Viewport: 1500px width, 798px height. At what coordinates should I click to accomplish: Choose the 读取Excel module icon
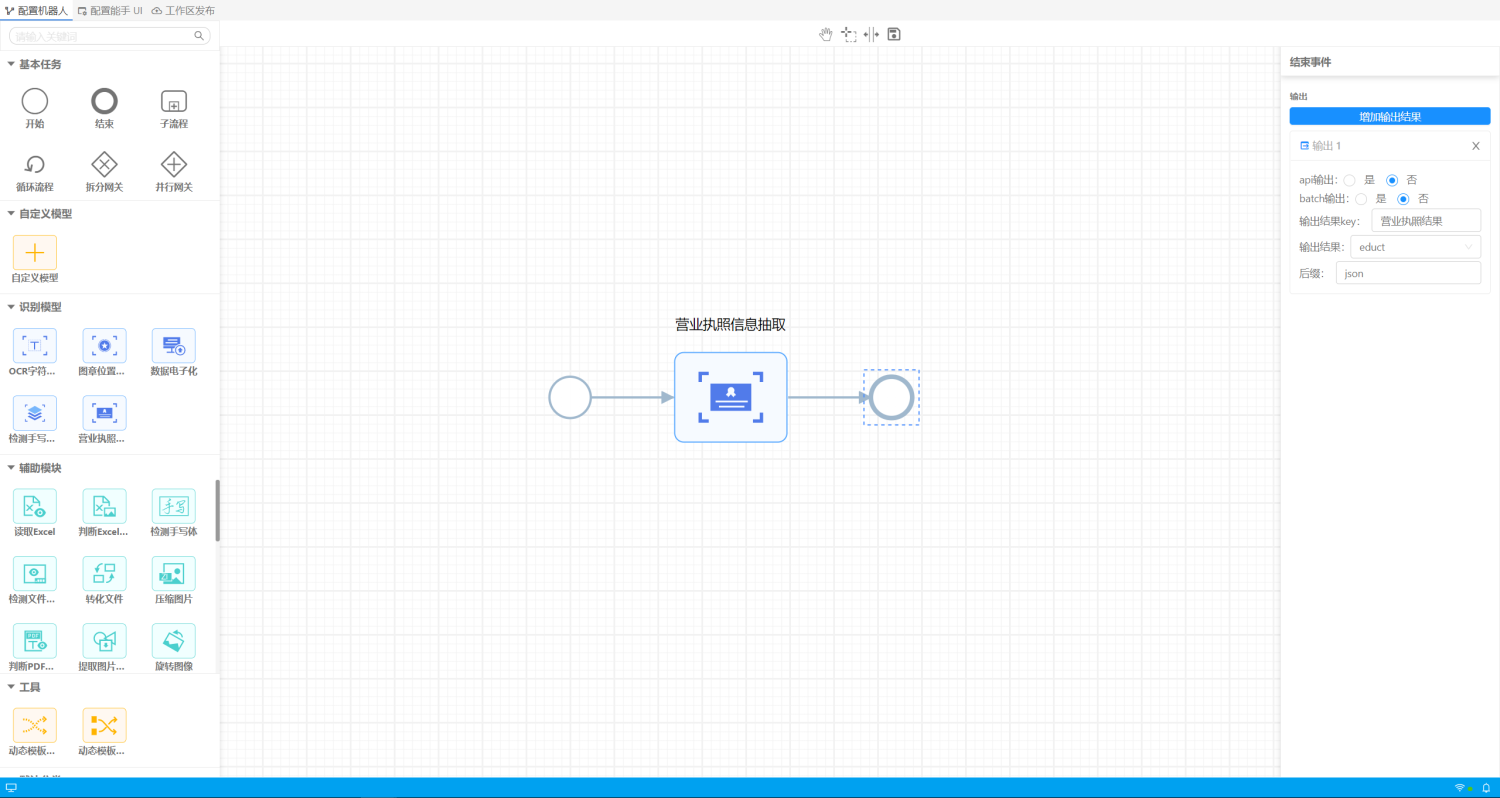point(35,505)
